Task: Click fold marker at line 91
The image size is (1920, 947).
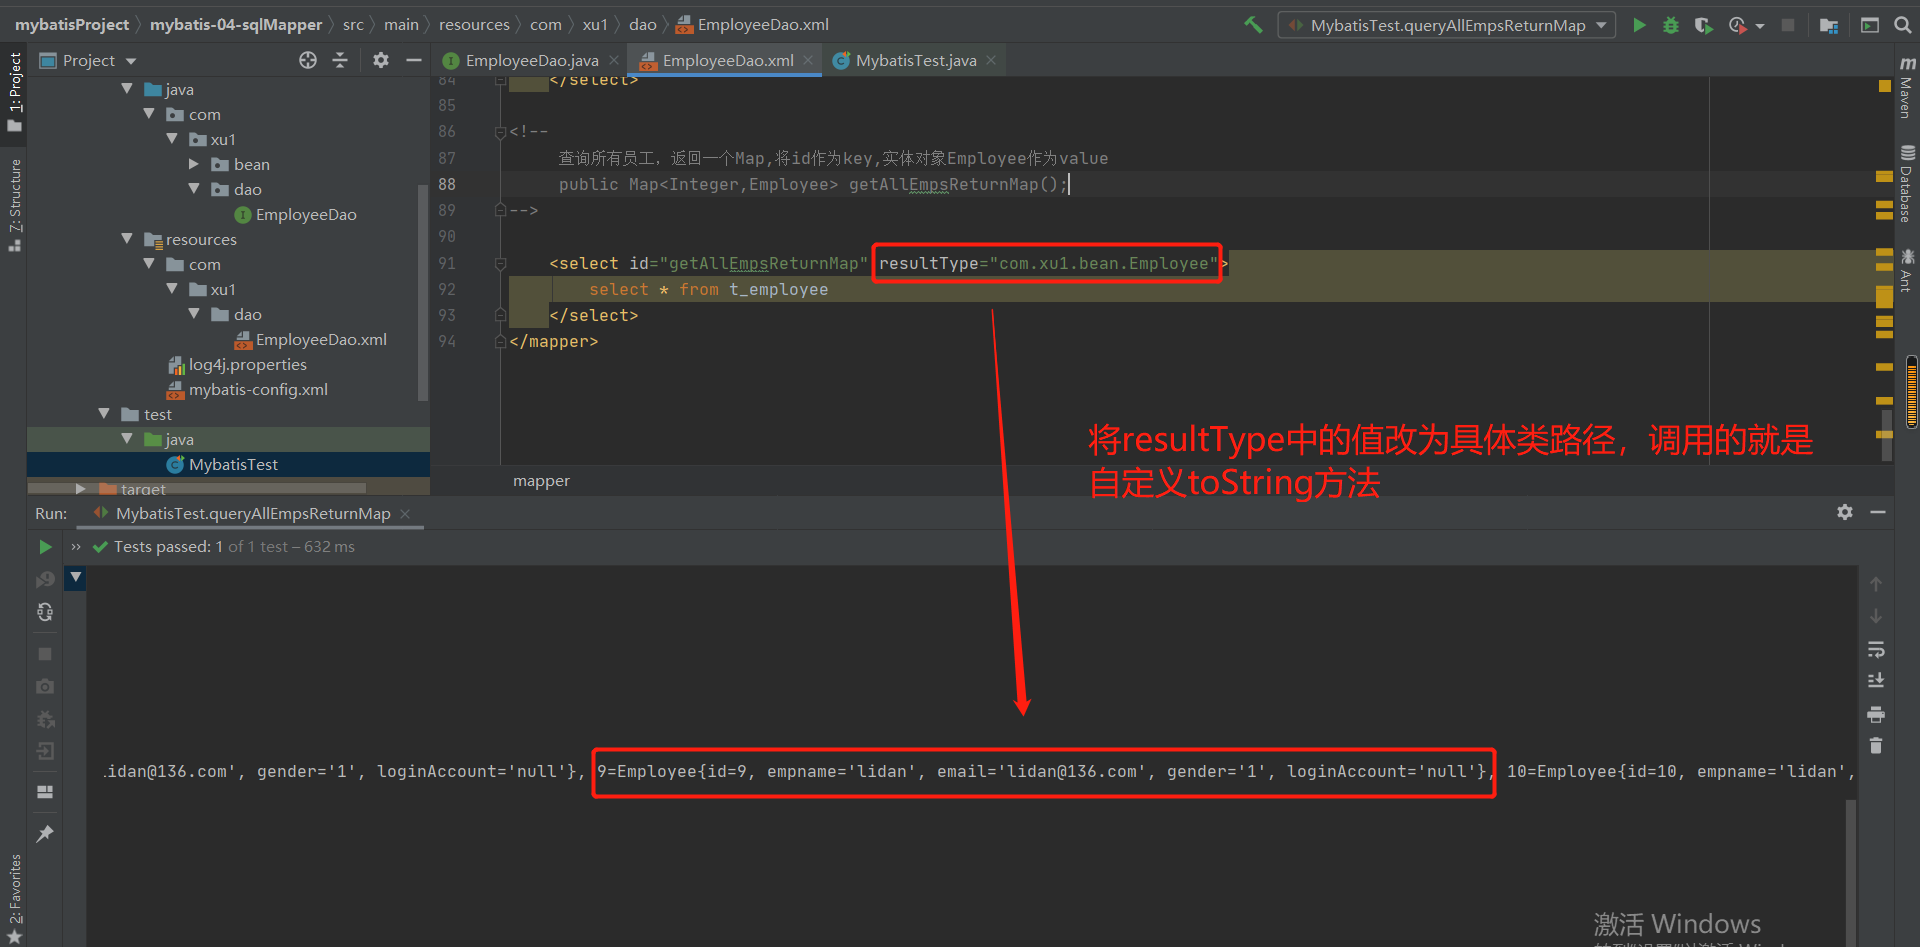Action: (500, 263)
